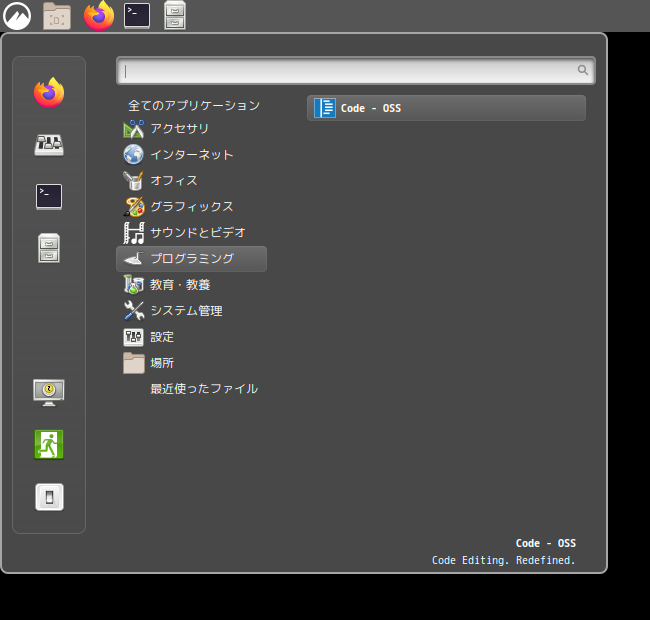Select the システム管理 category label
The image size is (650, 620).
pyautogui.click(x=186, y=311)
